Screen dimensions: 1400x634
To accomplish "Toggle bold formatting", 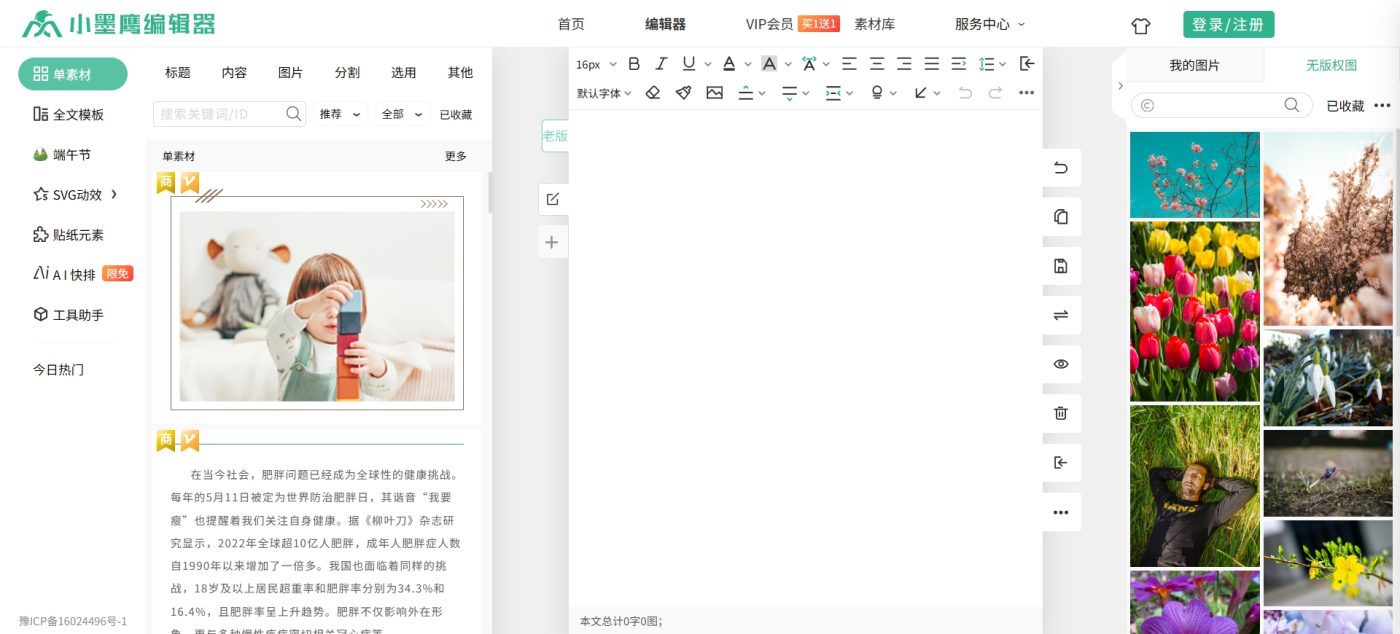I will tap(633, 63).
